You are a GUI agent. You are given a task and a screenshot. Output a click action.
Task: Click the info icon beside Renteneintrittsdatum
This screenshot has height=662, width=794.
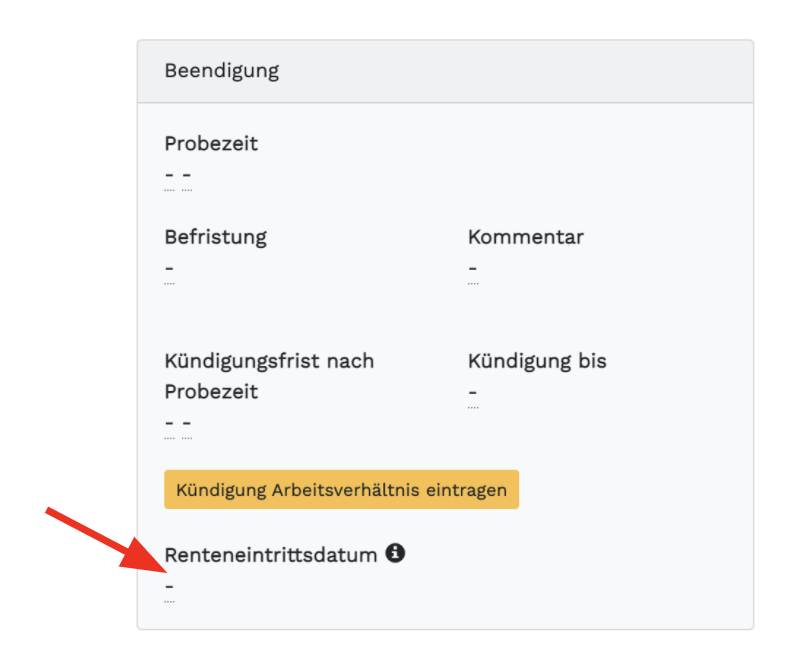click(x=396, y=553)
